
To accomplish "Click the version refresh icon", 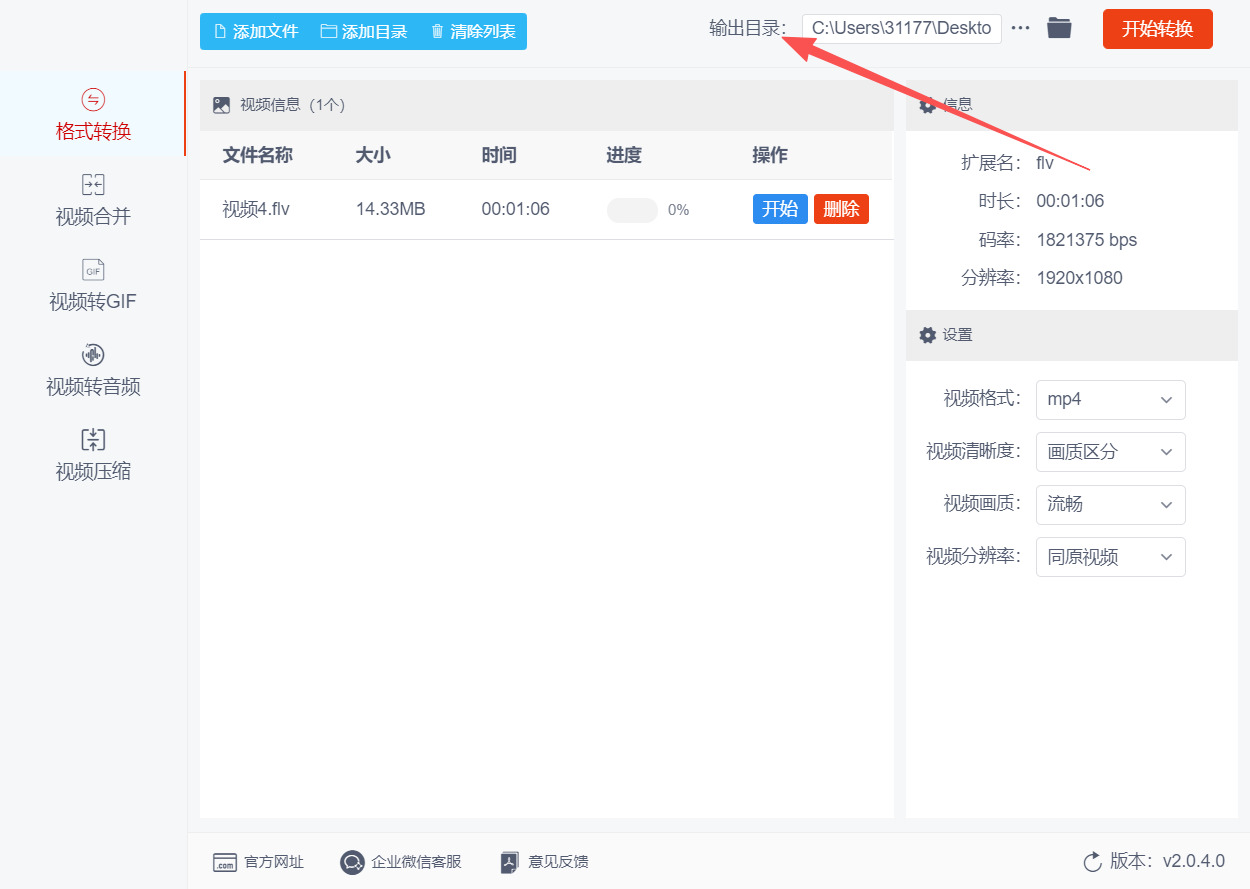I will (1092, 862).
